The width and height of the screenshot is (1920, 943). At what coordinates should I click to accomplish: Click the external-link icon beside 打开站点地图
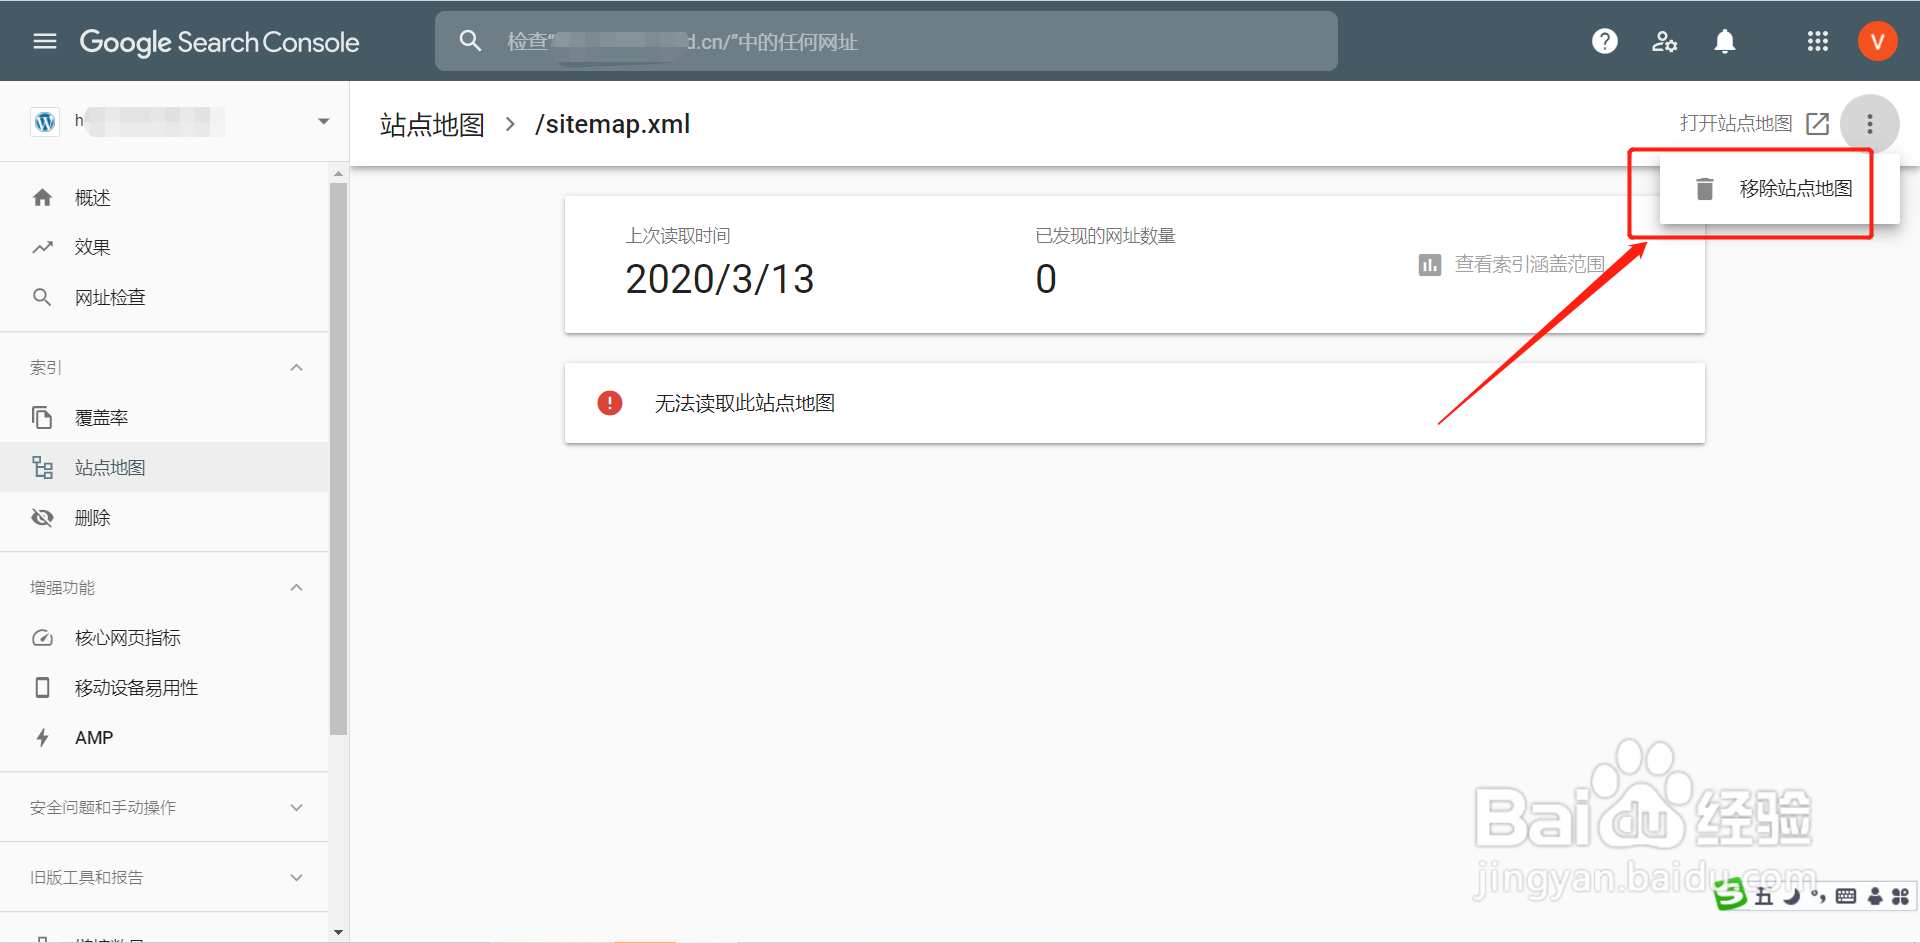coord(1818,123)
